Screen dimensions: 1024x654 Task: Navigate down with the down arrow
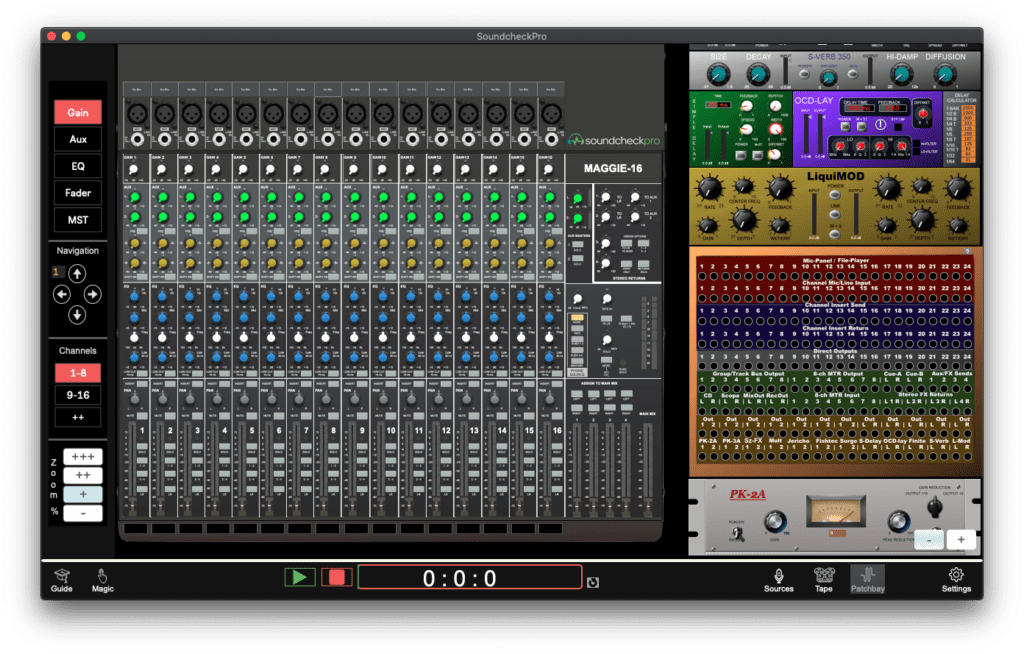77,316
